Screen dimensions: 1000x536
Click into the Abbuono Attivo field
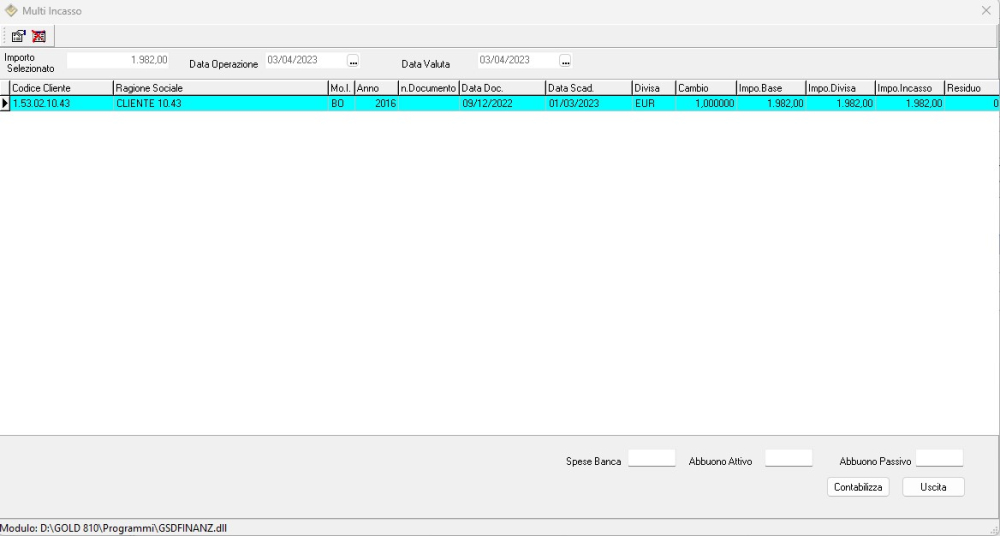pyautogui.click(x=788, y=459)
